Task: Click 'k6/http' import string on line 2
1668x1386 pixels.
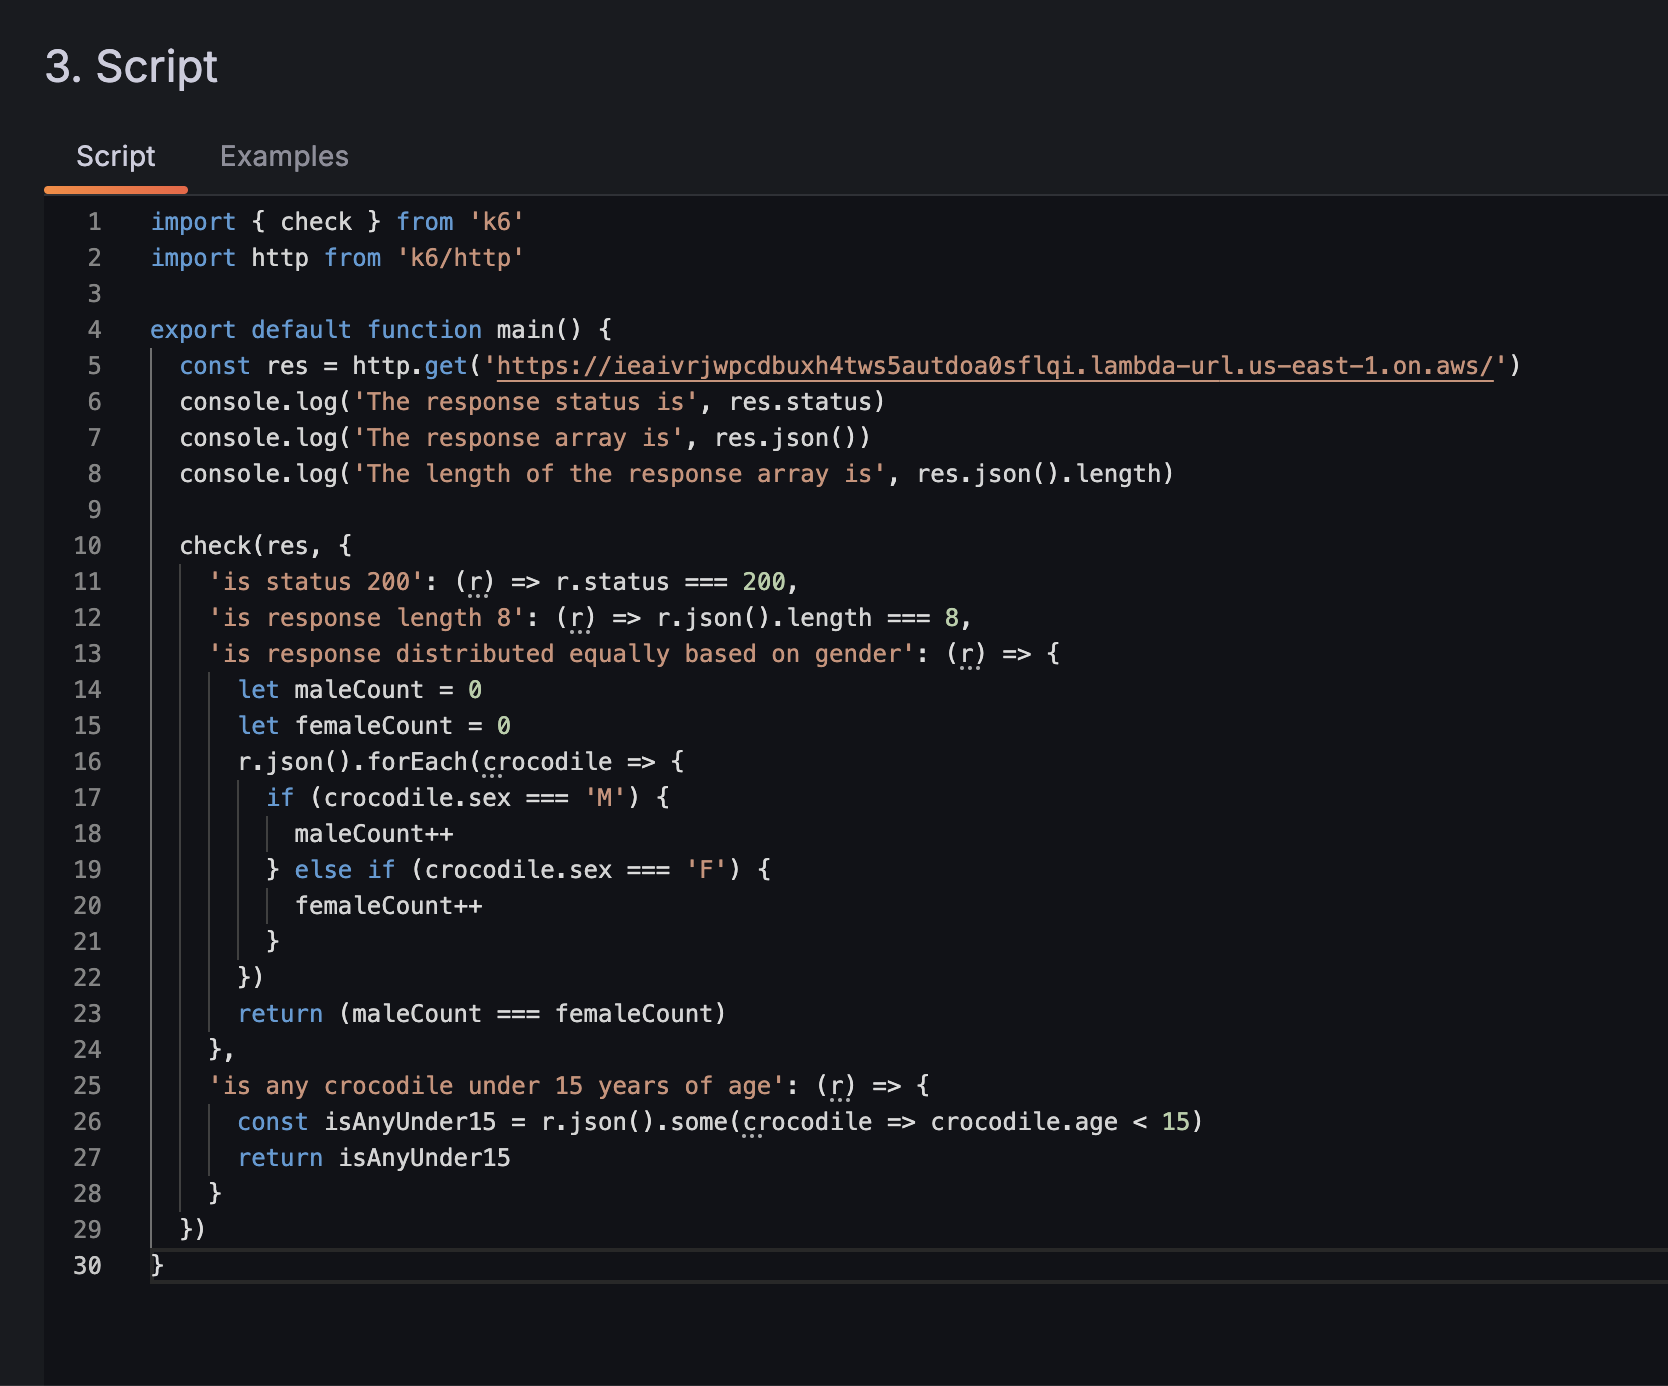Action: click(x=461, y=258)
